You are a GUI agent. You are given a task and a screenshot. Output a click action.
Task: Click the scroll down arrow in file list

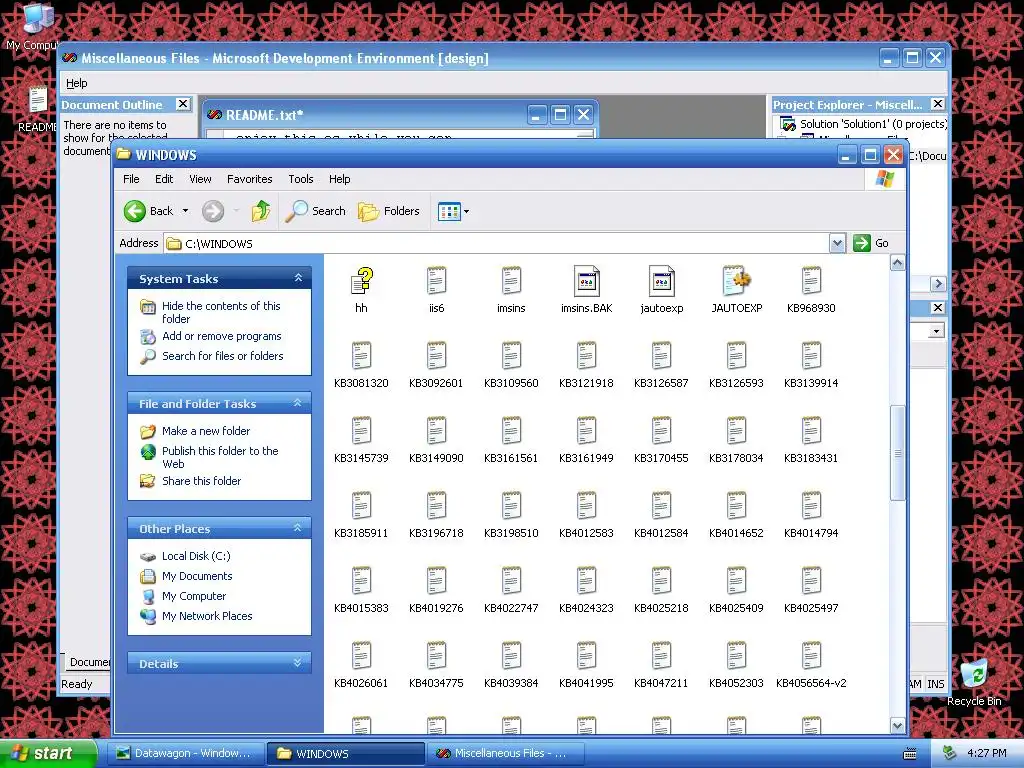tap(898, 726)
